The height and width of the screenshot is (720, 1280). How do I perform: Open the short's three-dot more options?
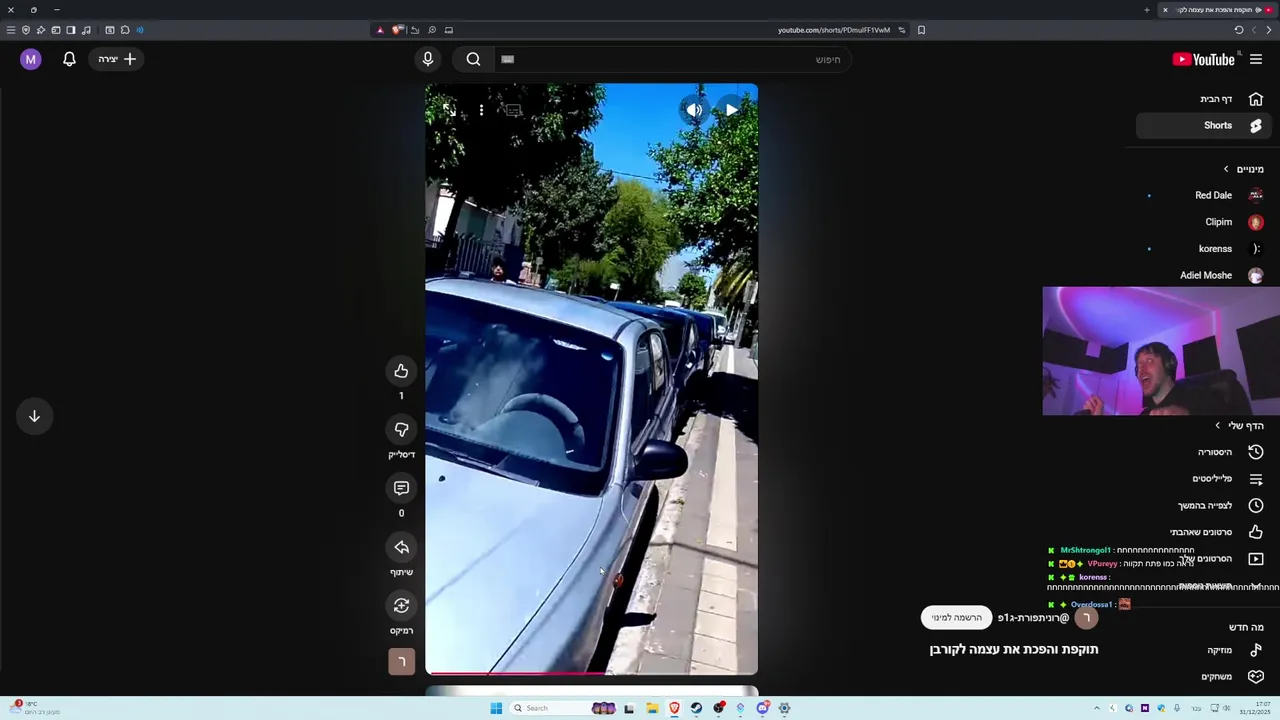[x=481, y=110]
